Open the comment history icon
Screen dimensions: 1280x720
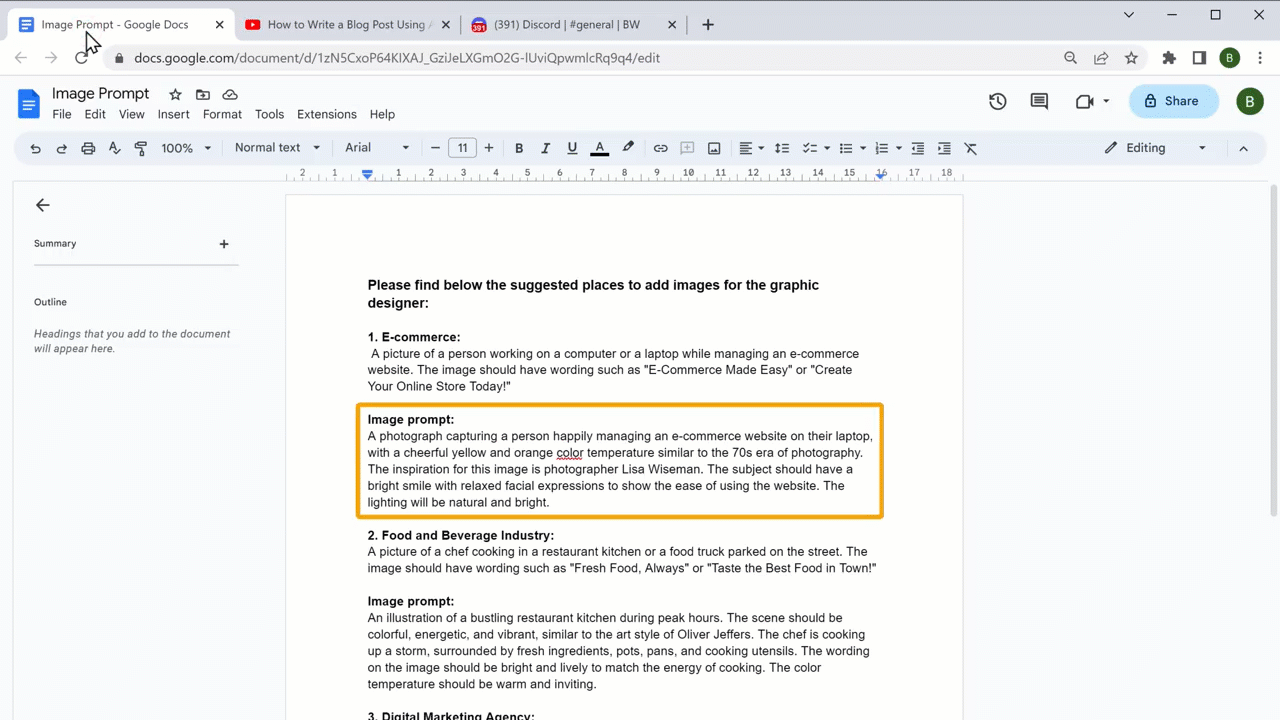pyautogui.click(x=1039, y=101)
